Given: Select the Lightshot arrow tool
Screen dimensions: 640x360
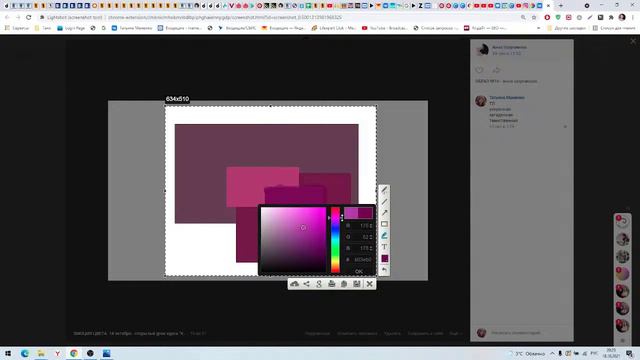Looking at the screenshot, I should 384,213.
